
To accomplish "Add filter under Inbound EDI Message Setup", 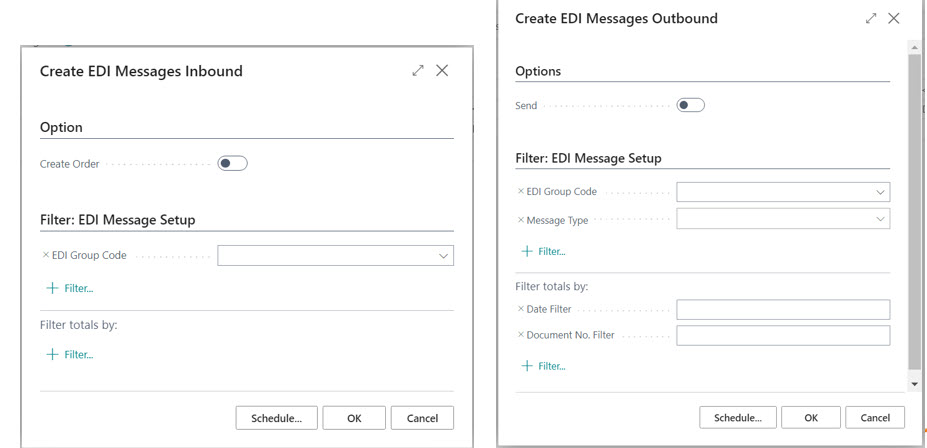I will pos(70,288).
